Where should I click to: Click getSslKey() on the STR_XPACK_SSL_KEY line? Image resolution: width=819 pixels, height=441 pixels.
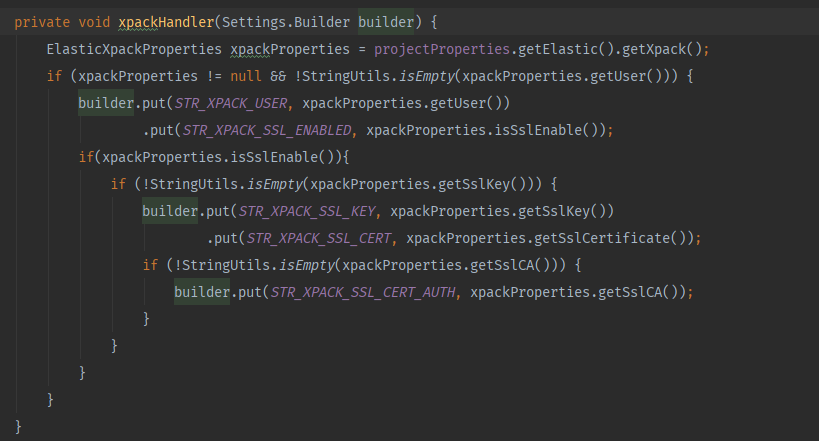[562, 212]
